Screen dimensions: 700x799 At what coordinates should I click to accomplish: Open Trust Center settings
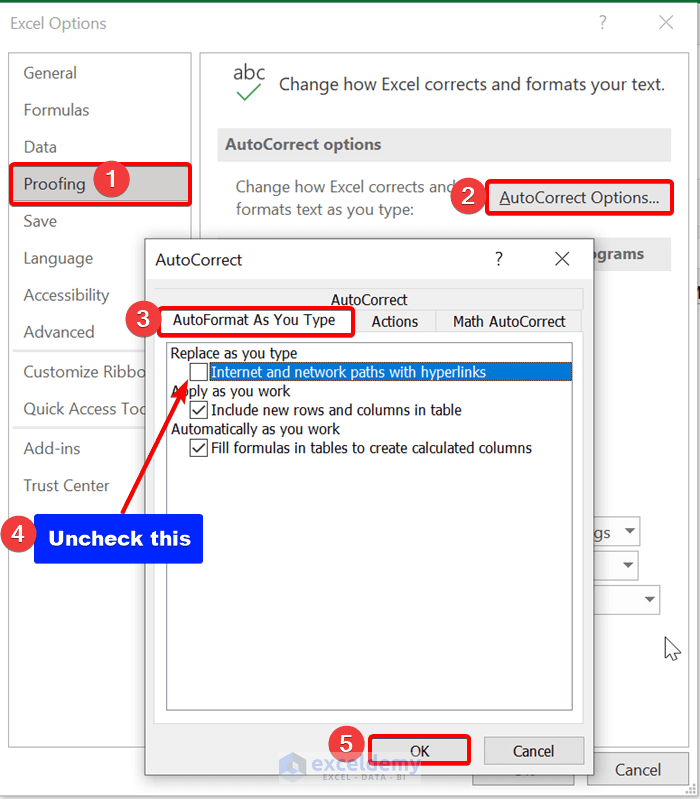[66, 486]
